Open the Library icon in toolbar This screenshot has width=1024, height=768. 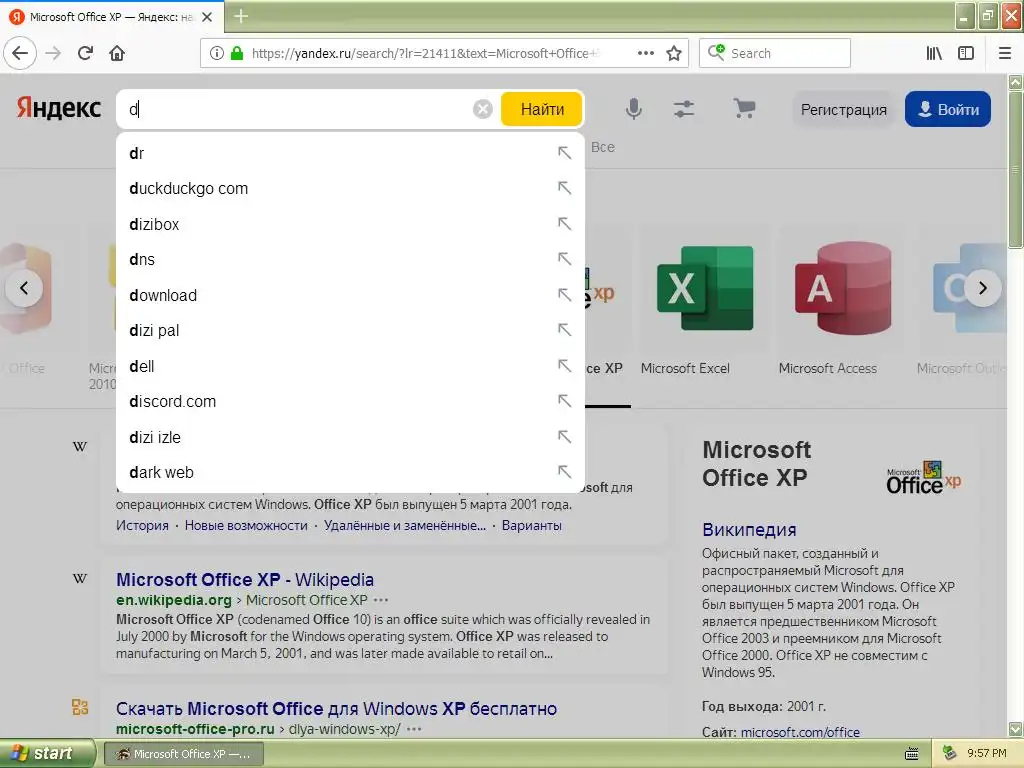[x=934, y=53]
